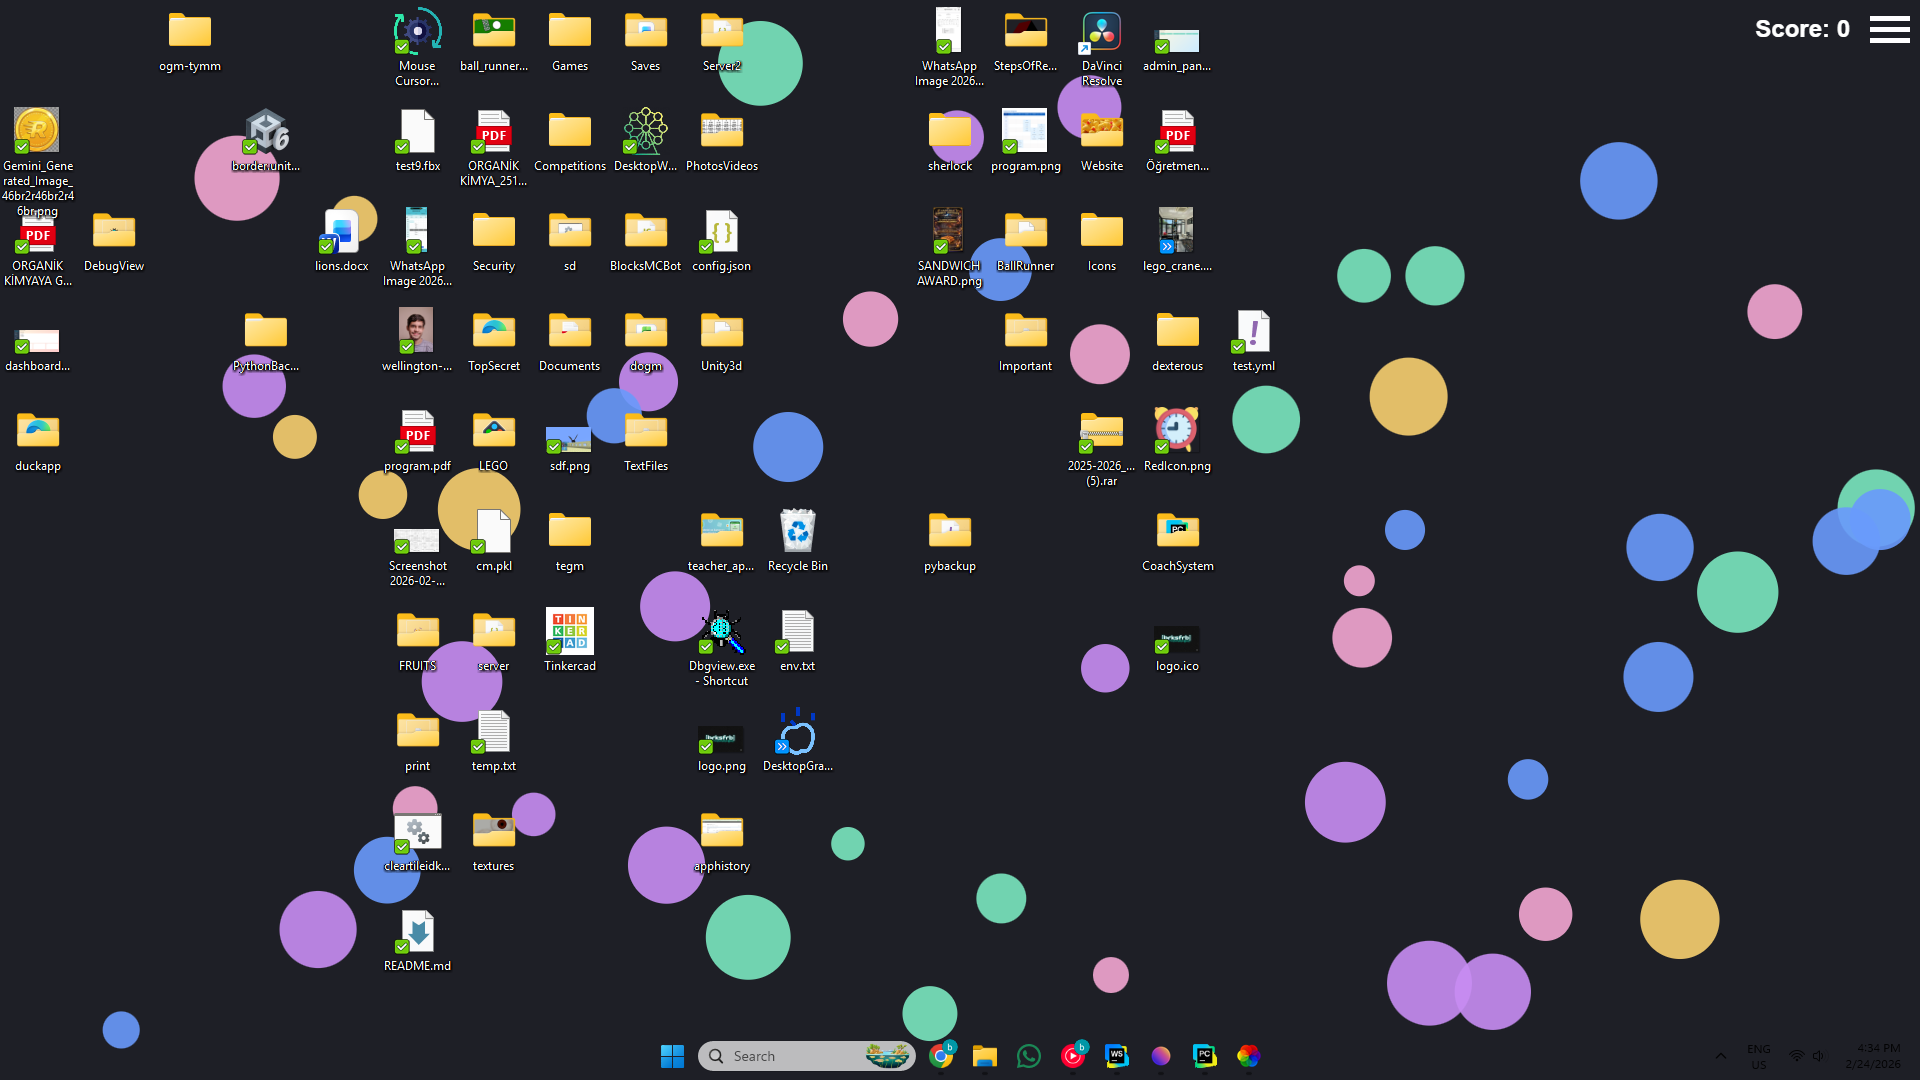
Task: Select the duckapp folder icon
Action: click(38, 431)
